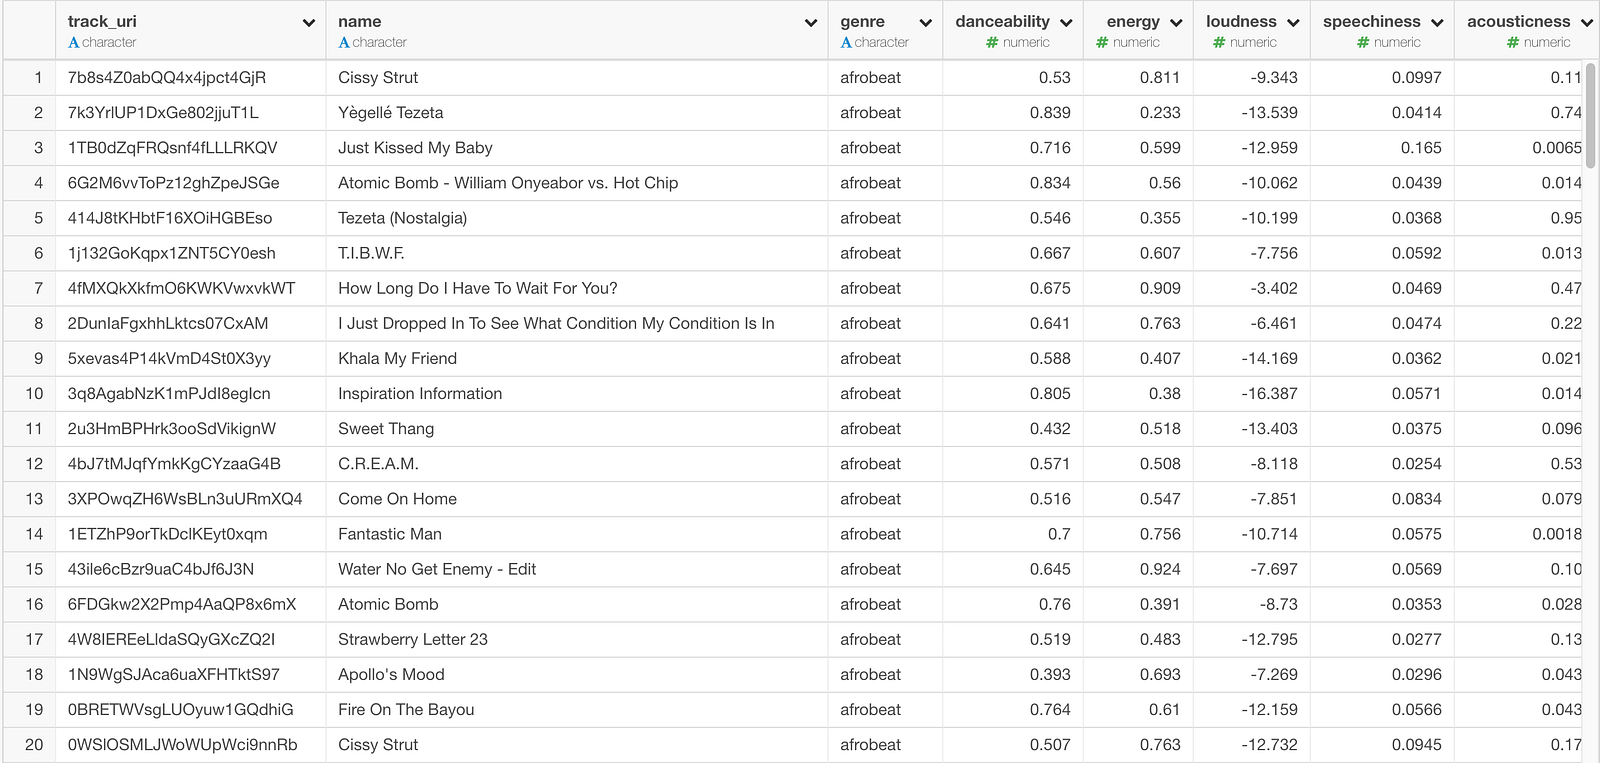The height and width of the screenshot is (763, 1600).
Task: Open the track_uri column dropdown menu
Action: [x=309, y=23]
